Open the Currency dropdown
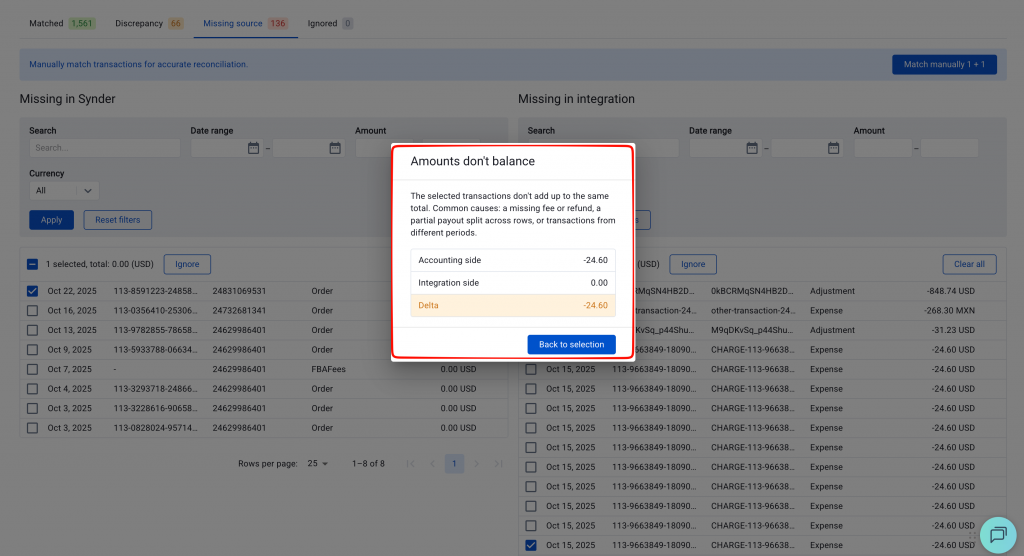 pos(64,191)
